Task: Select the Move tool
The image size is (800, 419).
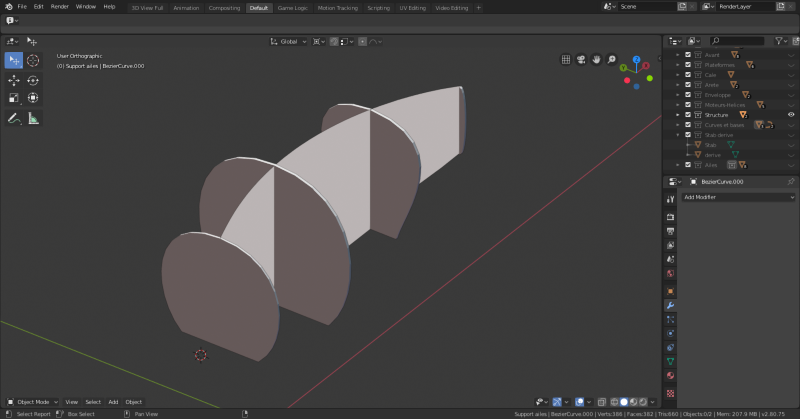Action: (x=14, y=80)
